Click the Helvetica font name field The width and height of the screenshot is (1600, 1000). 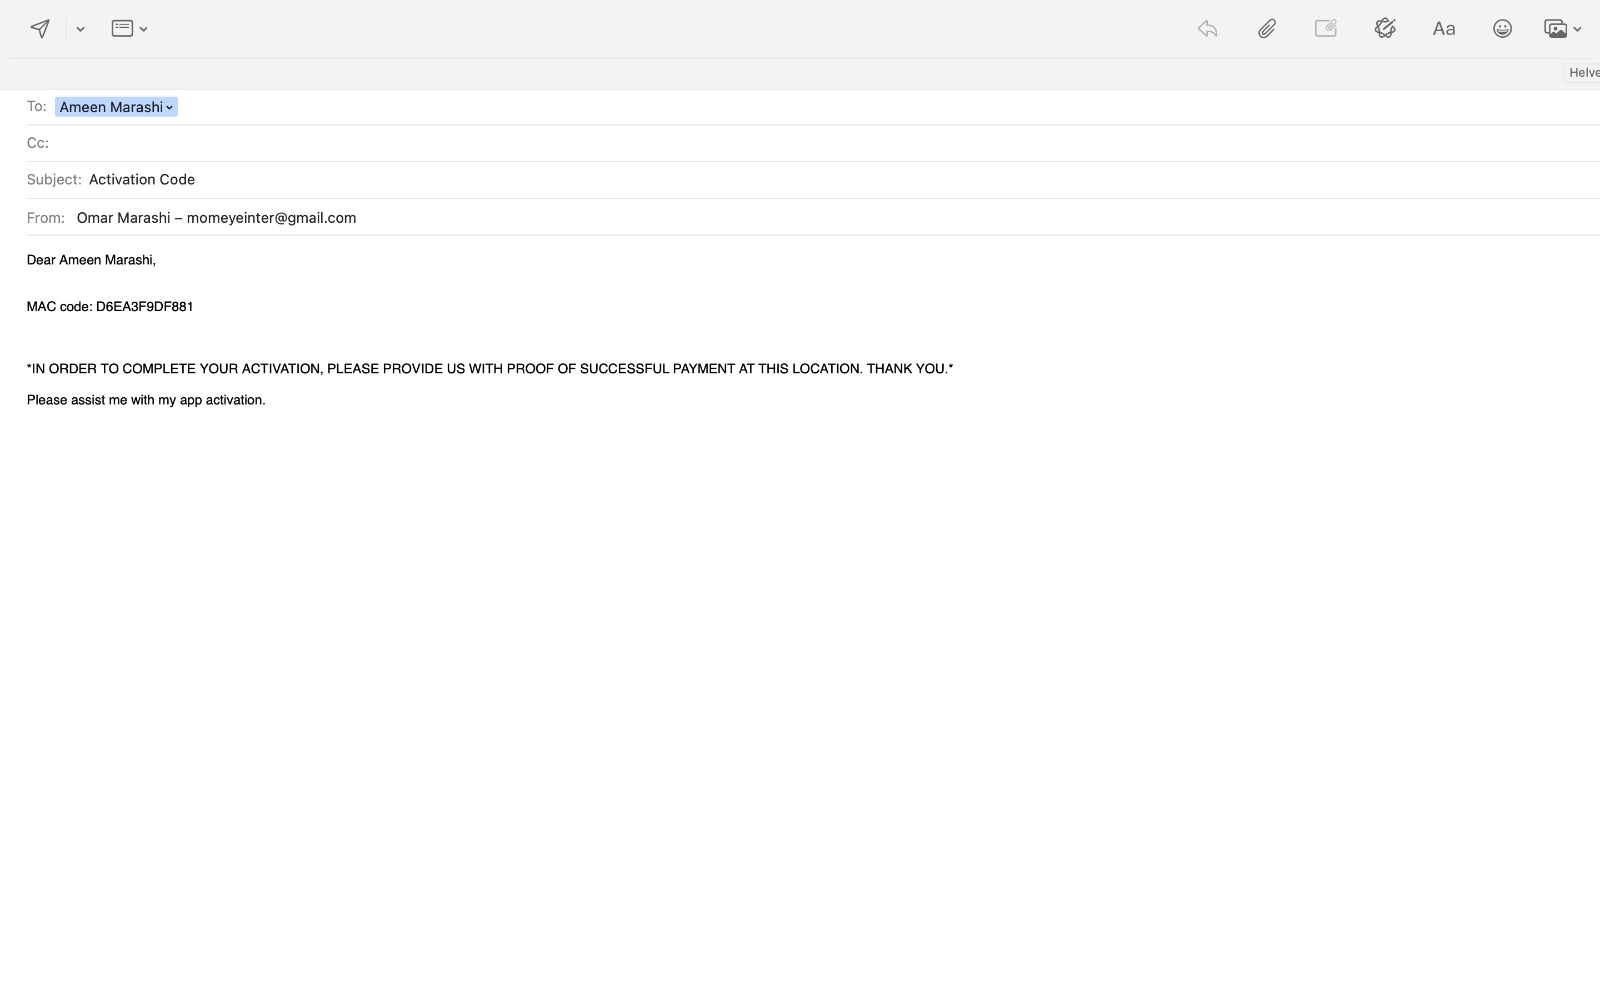tap(1585, 72)
